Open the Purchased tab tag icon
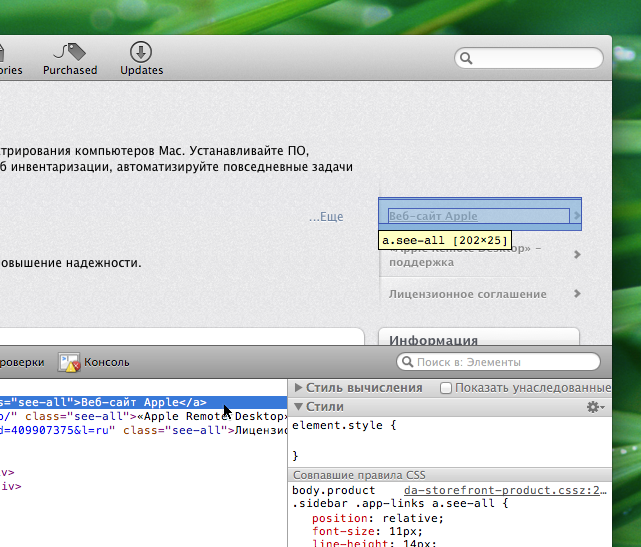Viewport: 641px width, 547px height. pos(69,52)
